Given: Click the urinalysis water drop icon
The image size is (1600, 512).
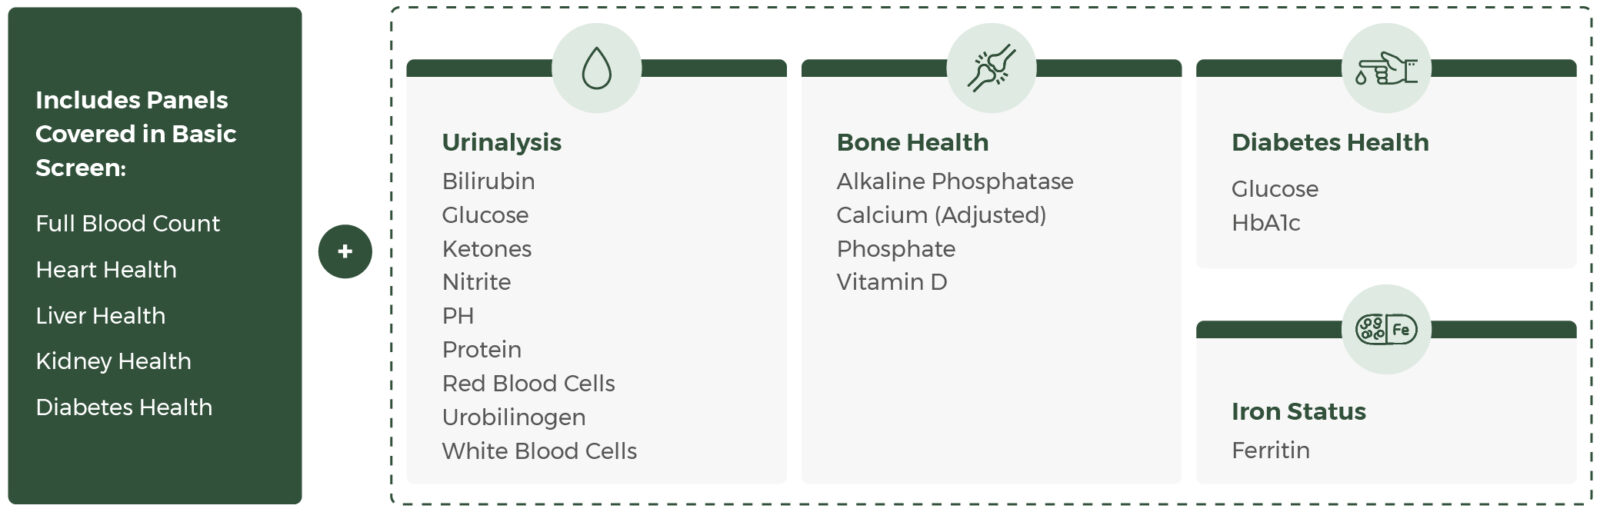Looking at the screenshot, I should pyautogui.click(x=596, y=68).
